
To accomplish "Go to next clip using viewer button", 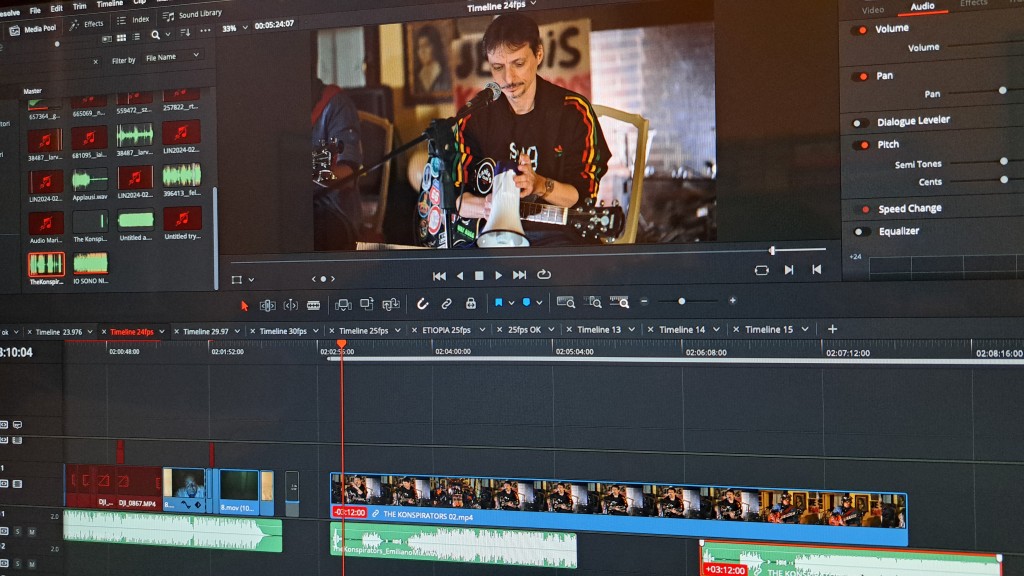I will click(x=789, y=270).
